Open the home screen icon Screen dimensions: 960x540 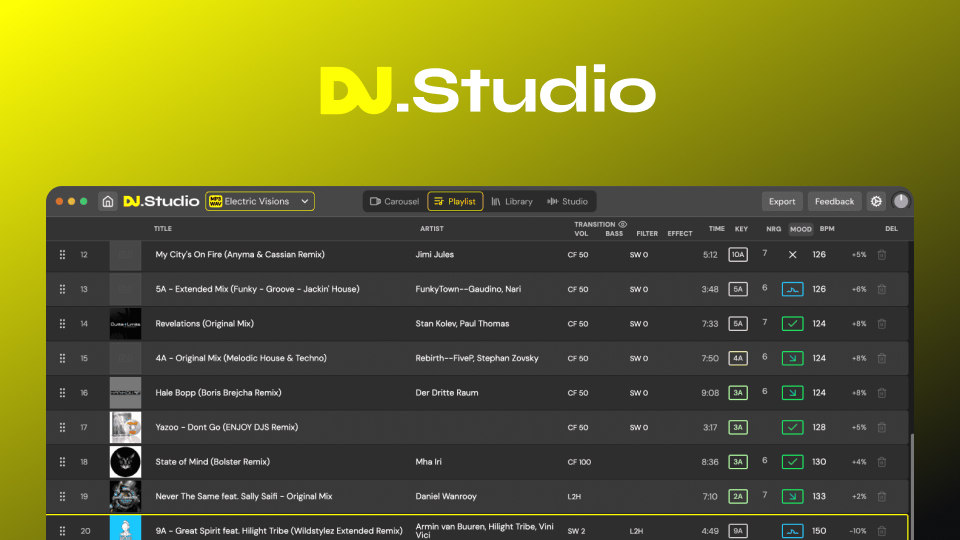tap(108, 201)
